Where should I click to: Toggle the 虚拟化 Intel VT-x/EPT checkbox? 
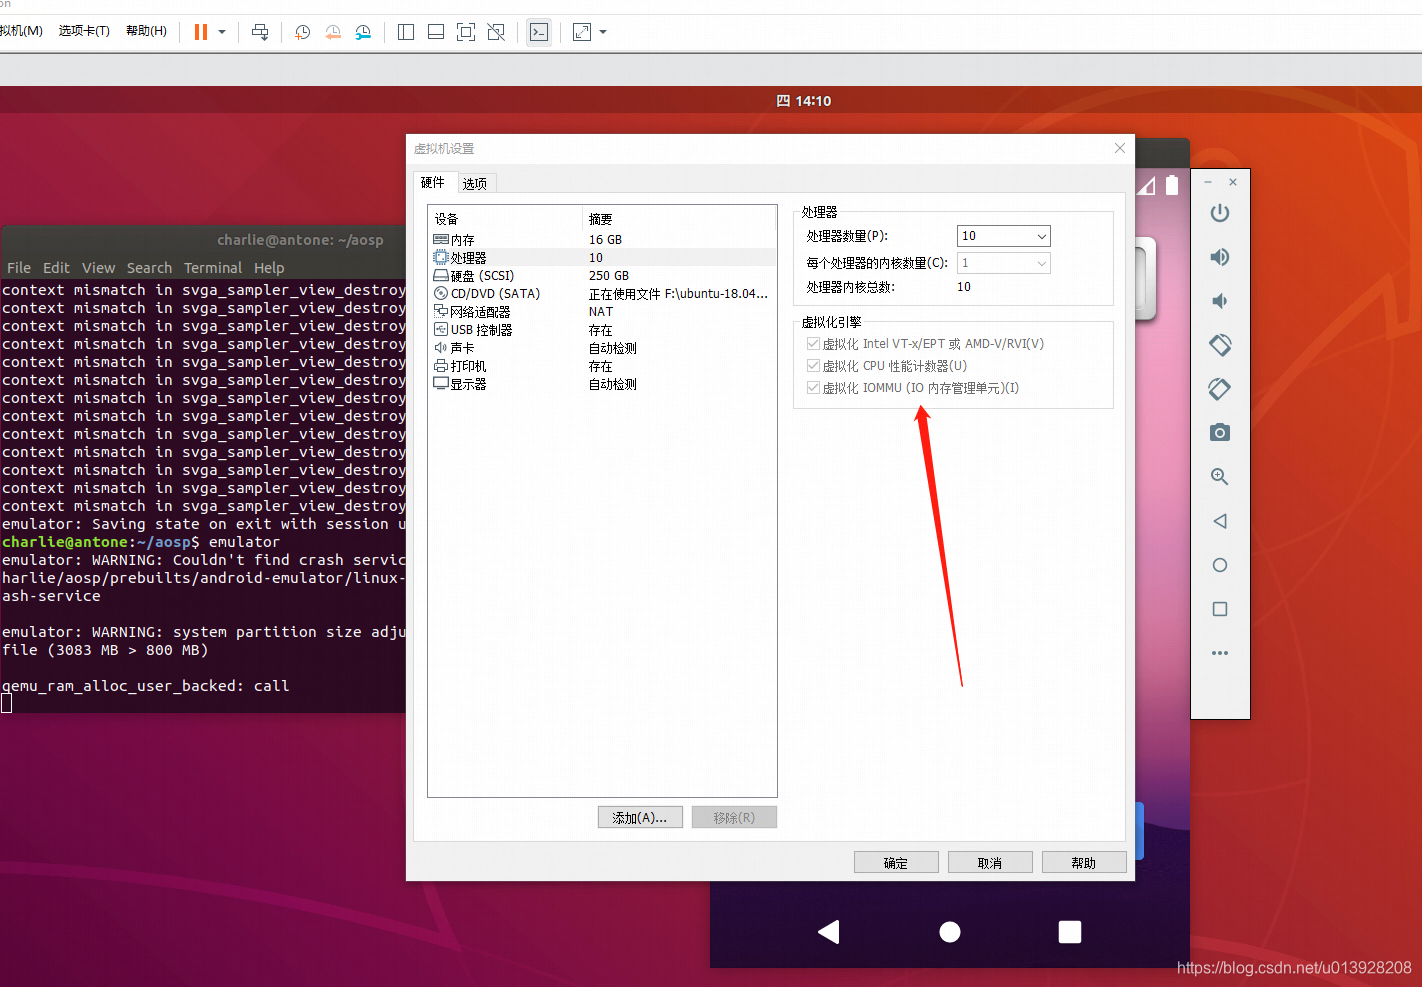(813, 344)
